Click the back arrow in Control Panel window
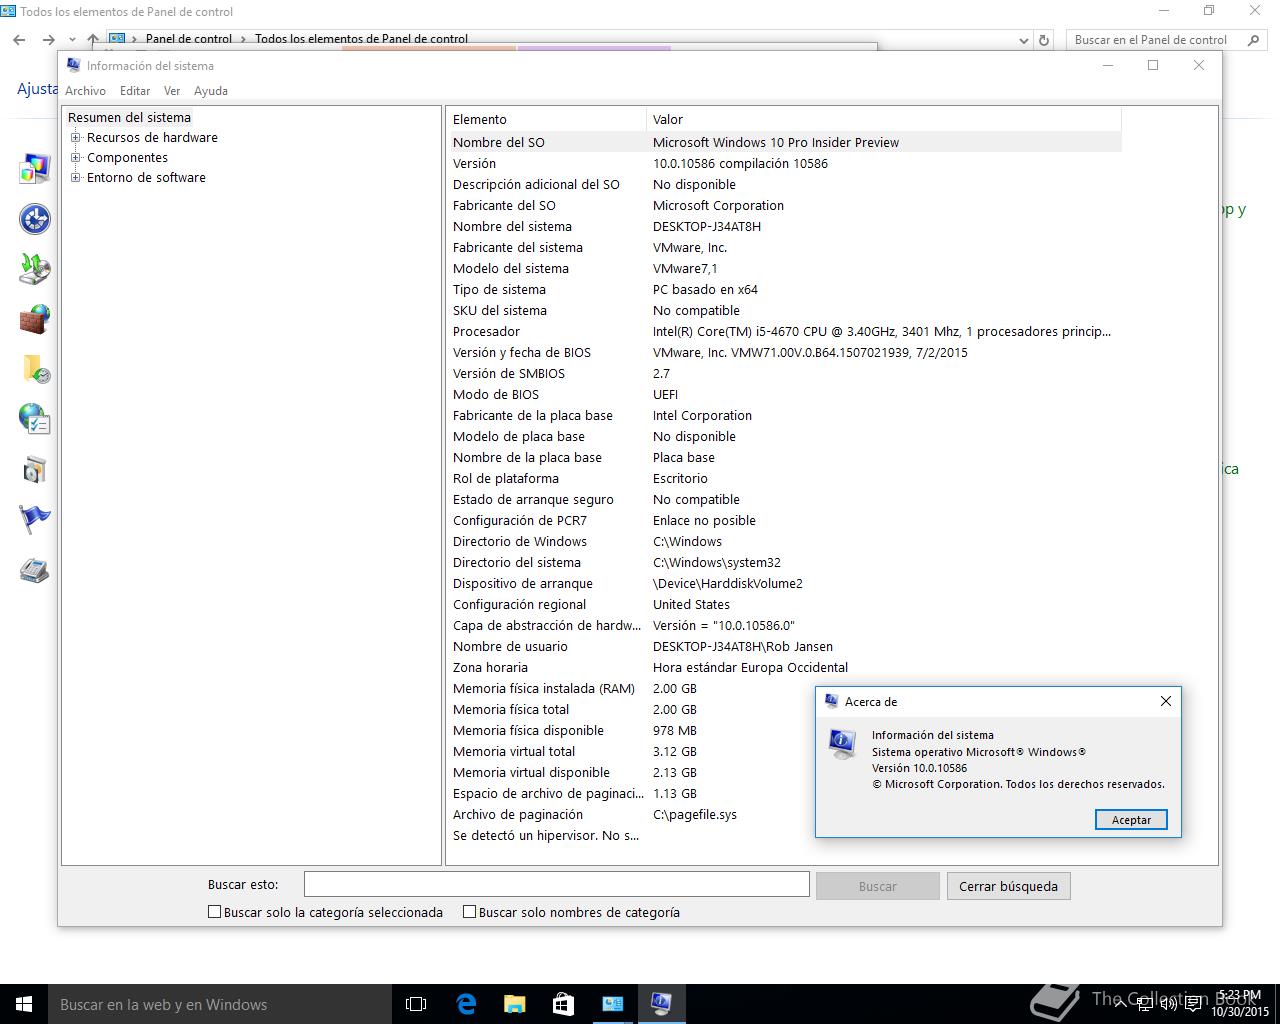 coord(19,40)
